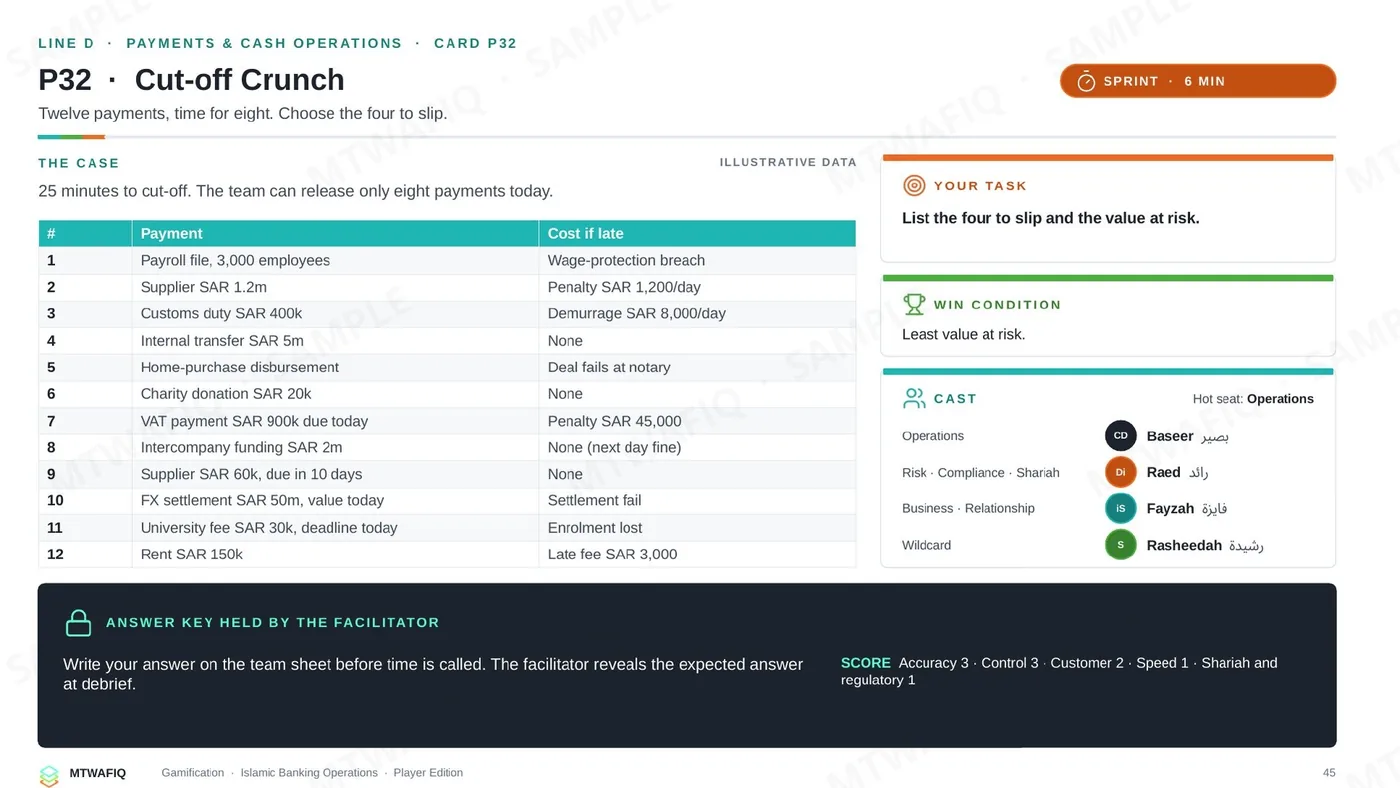Viewport: 1400px width, 788px height.
Task: Select the Payroll file row
Action: click(x=447, y=260)
